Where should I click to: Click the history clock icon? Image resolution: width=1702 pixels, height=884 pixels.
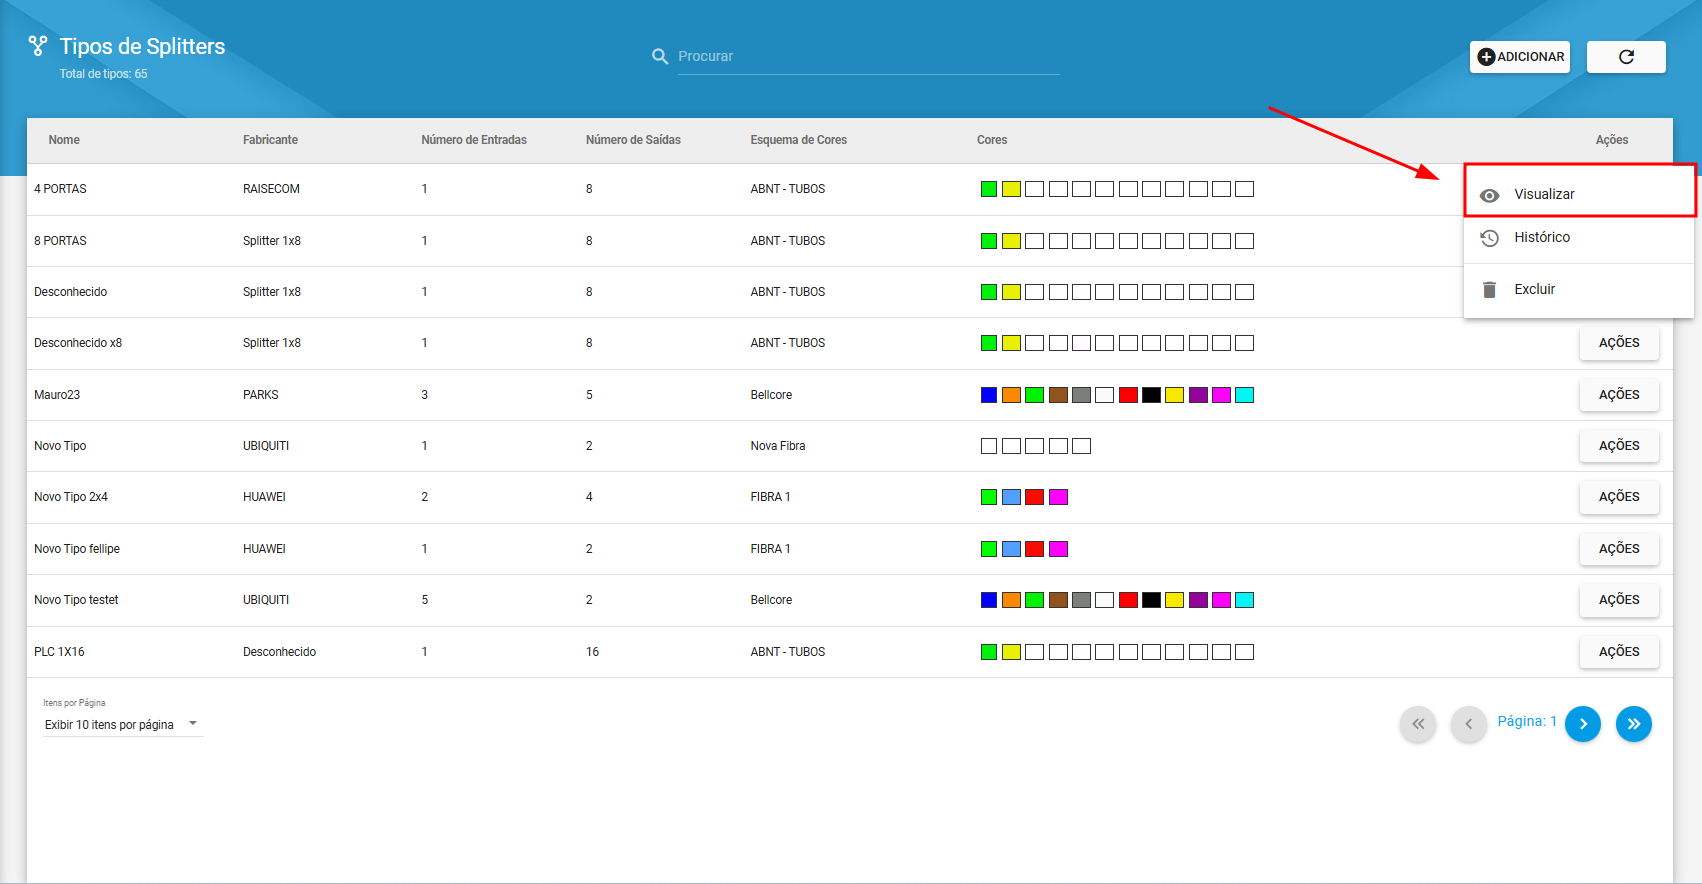pyautogui.click(x=1489, y=238)
